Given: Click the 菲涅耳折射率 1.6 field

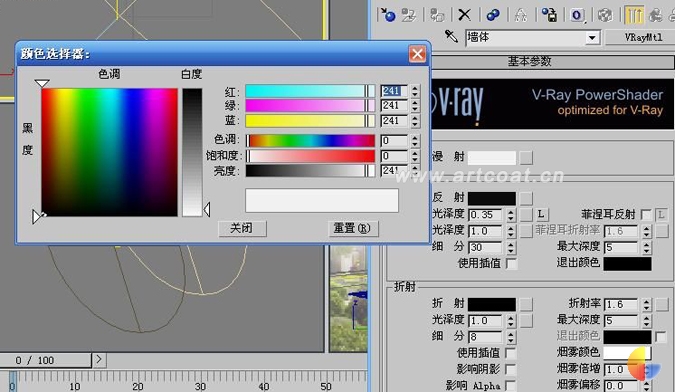Looking at the screenshot, I should coord(621,231).
